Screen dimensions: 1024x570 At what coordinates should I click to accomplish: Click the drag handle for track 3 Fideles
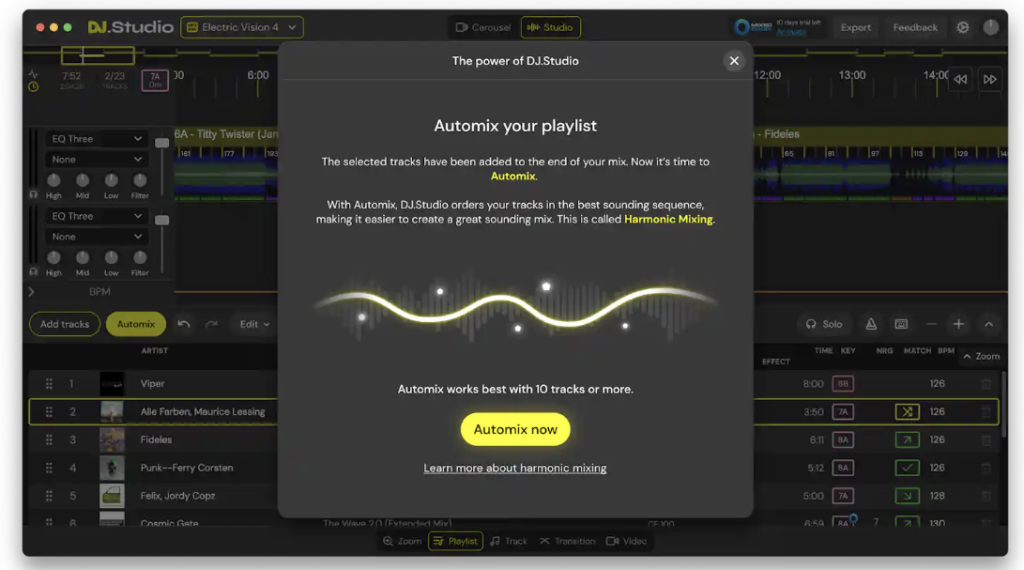coord(48,440)
